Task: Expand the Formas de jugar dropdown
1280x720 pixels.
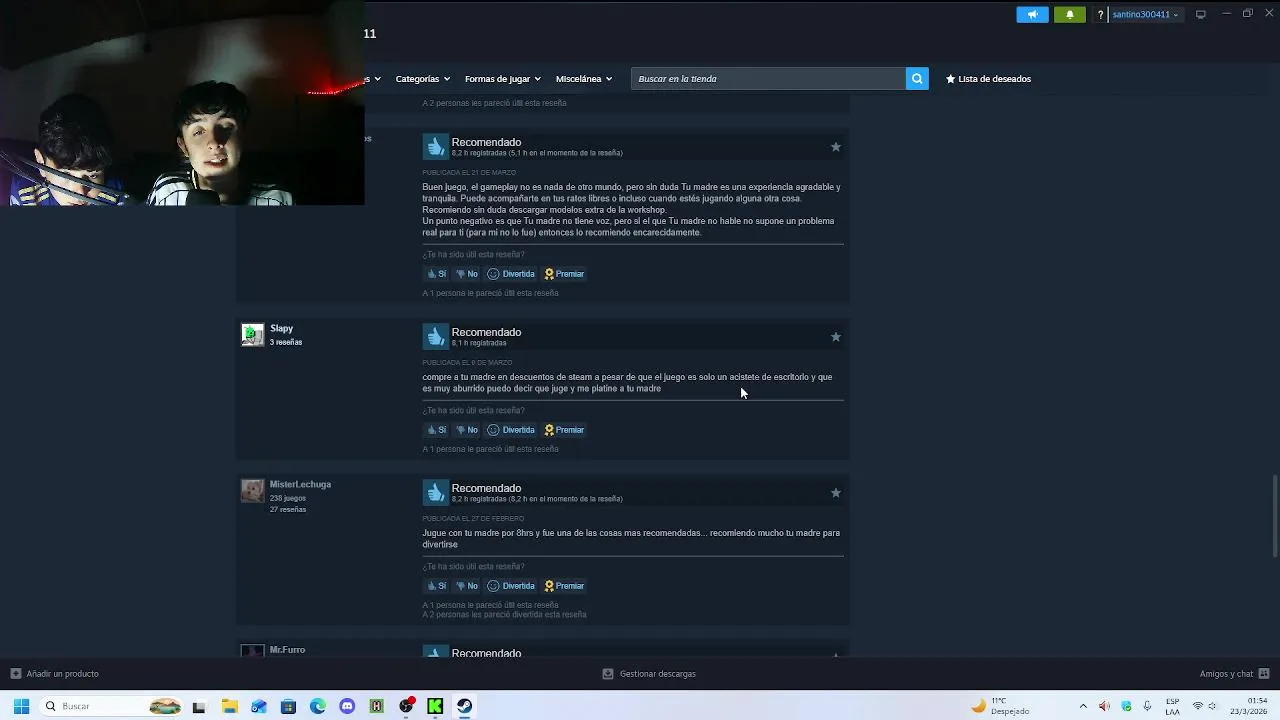Action: pos(502,79)
